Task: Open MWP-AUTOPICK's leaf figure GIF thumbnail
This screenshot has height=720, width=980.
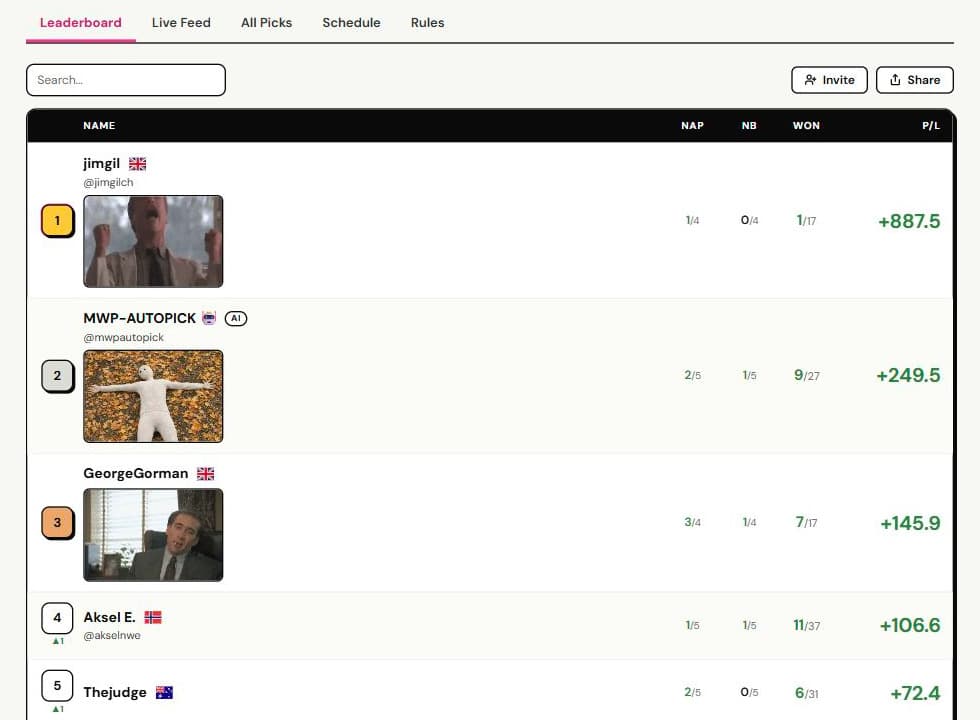Action: [x=153, y=396]
